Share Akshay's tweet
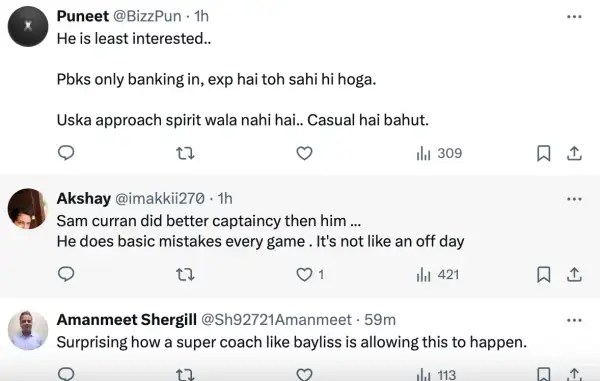 click(574, 274)
